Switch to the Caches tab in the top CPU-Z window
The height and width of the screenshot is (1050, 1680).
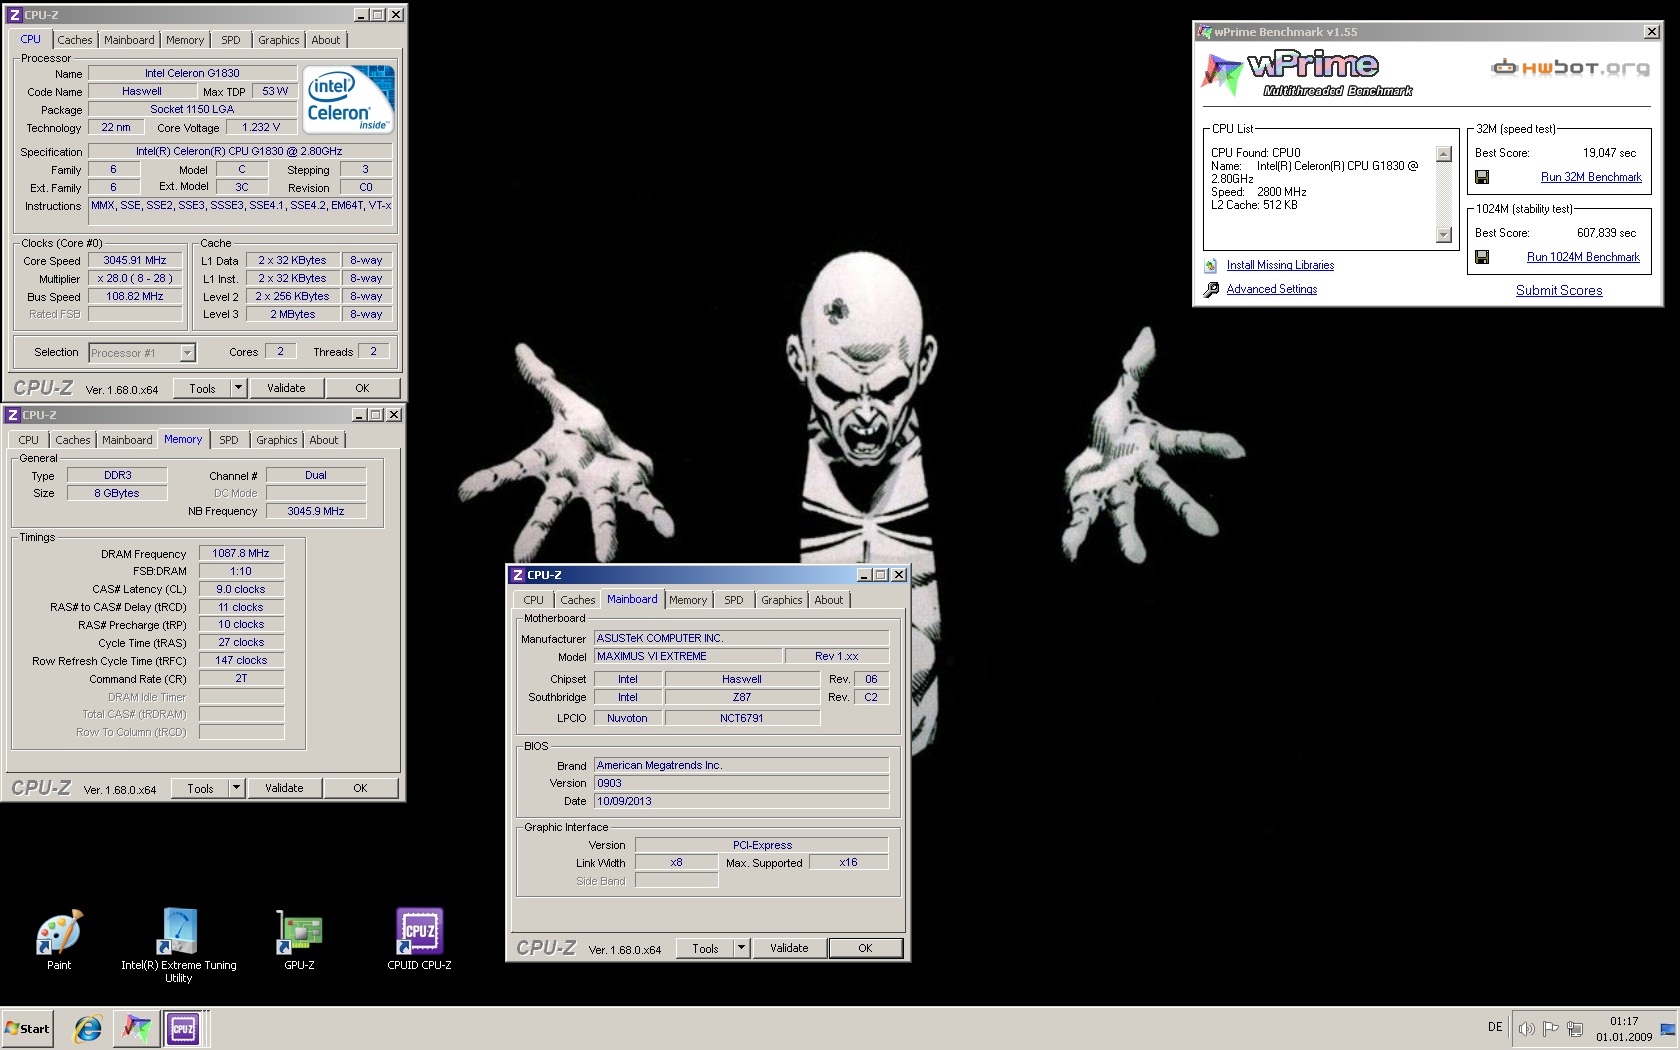pyautogui.click(x=75, y=40)
